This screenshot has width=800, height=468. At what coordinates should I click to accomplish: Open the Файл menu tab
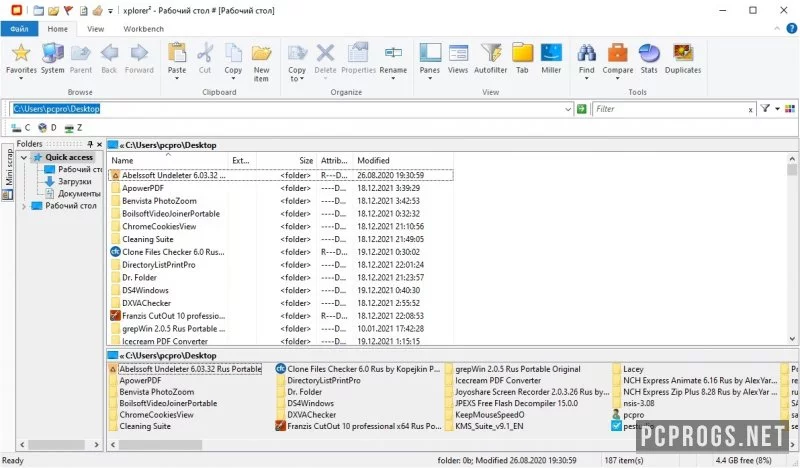pos(19,29)
